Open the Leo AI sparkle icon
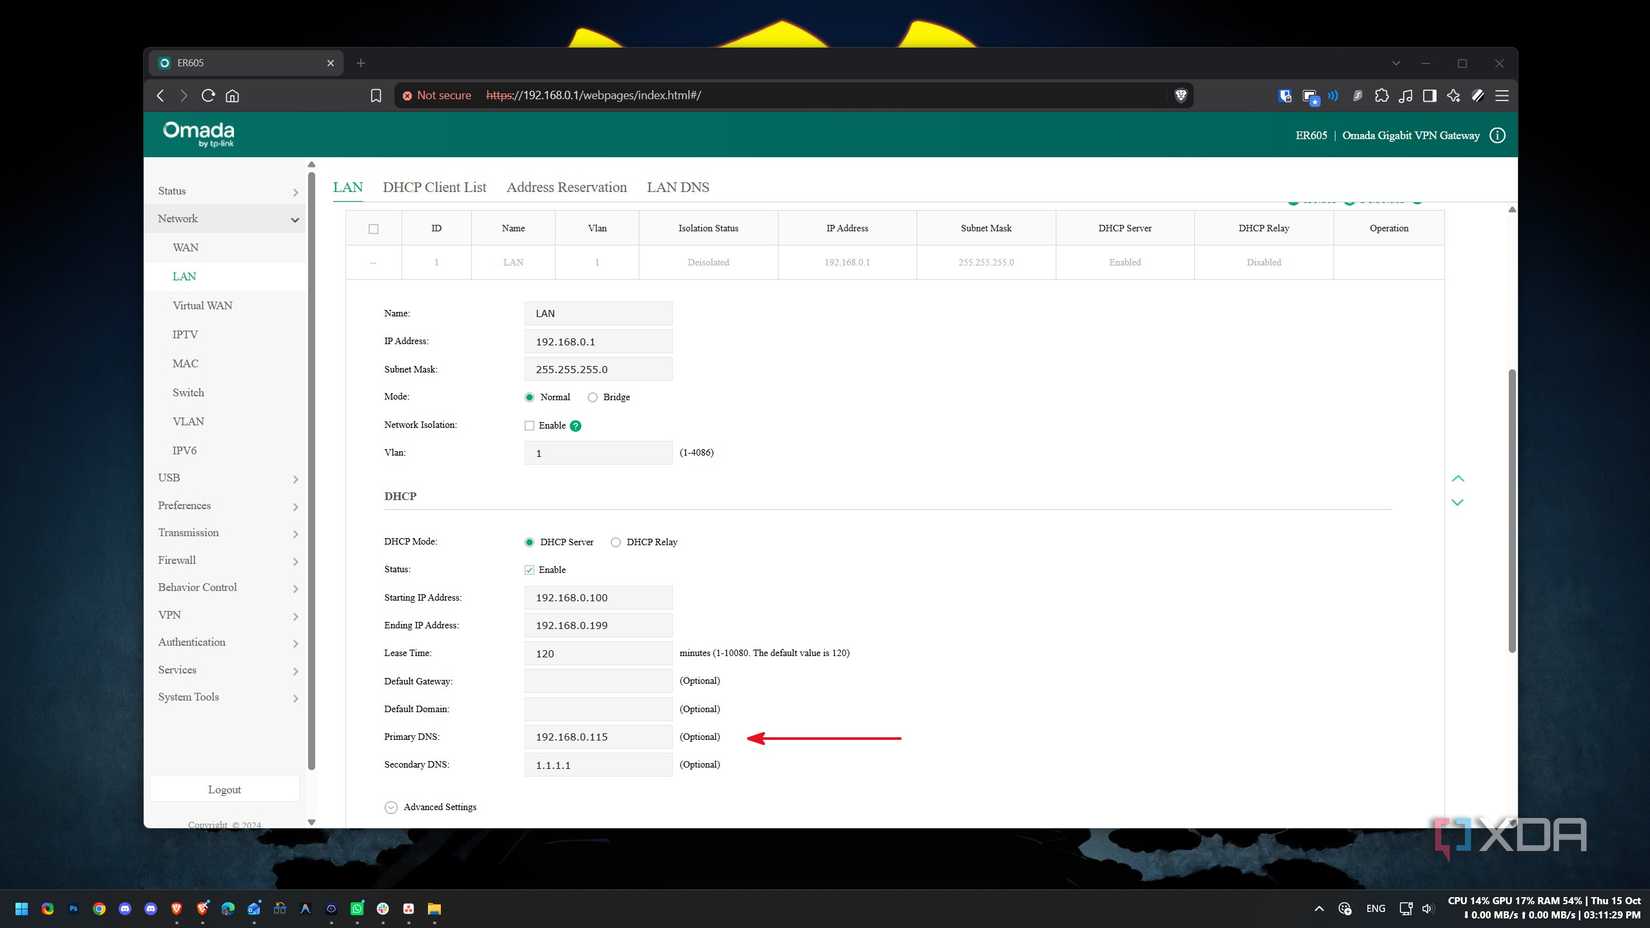Viewport: 1650px width, 928px height. click(x=1453, y=95)
